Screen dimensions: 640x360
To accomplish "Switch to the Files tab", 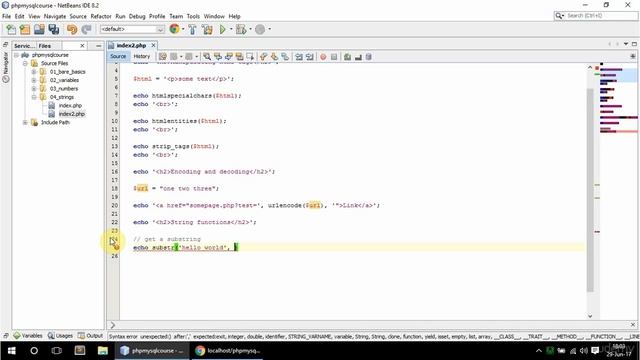I will pyautogui.click(x=45, y=46).
